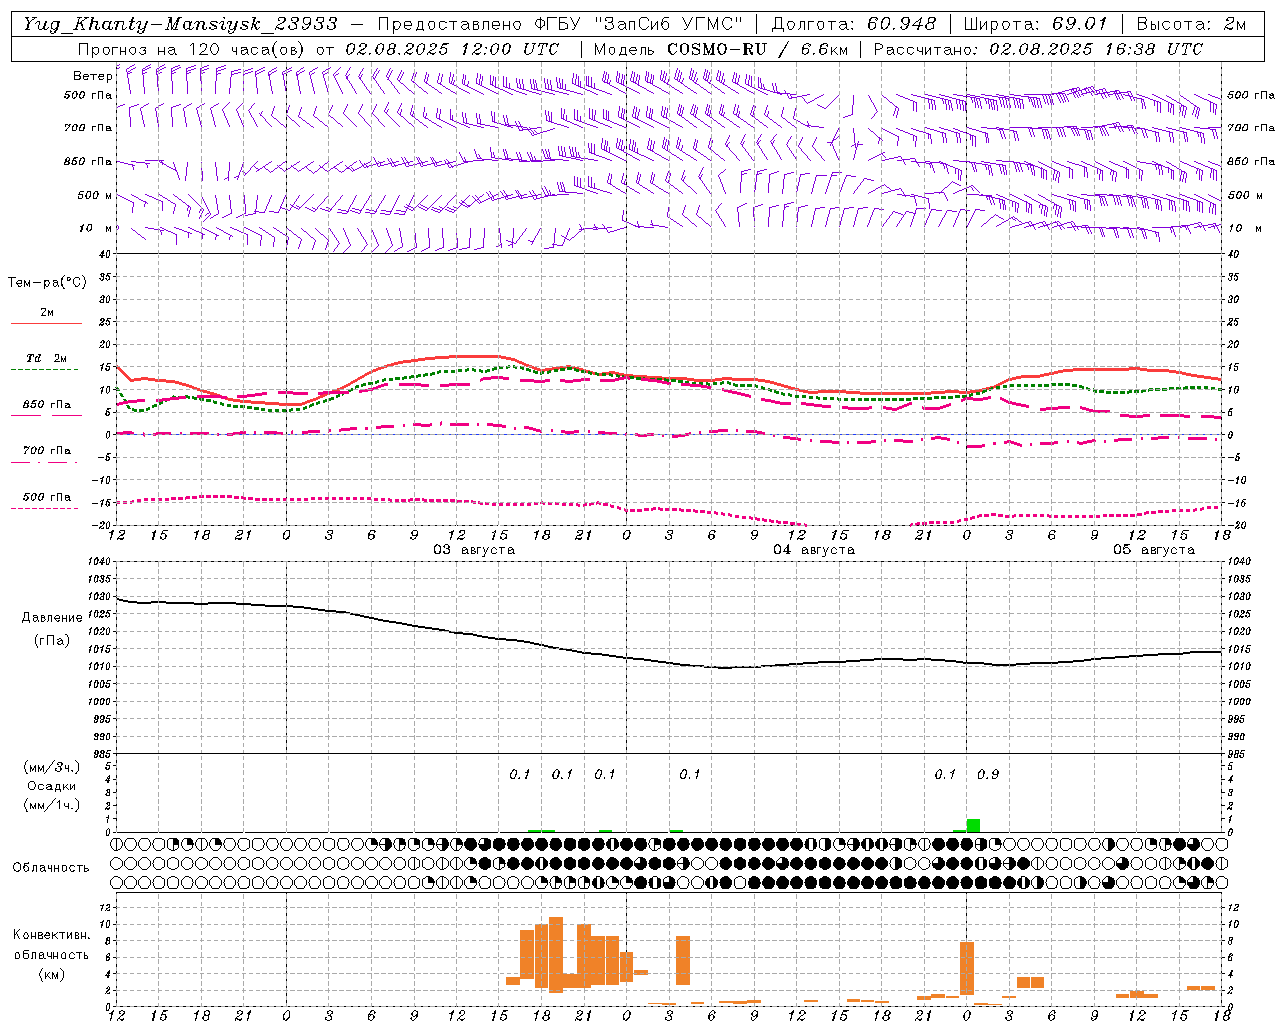The width and height of the screenshot is (1280, 1024).
Task: Click the Долгота: 60.948 value
Action: pos(854,24)
